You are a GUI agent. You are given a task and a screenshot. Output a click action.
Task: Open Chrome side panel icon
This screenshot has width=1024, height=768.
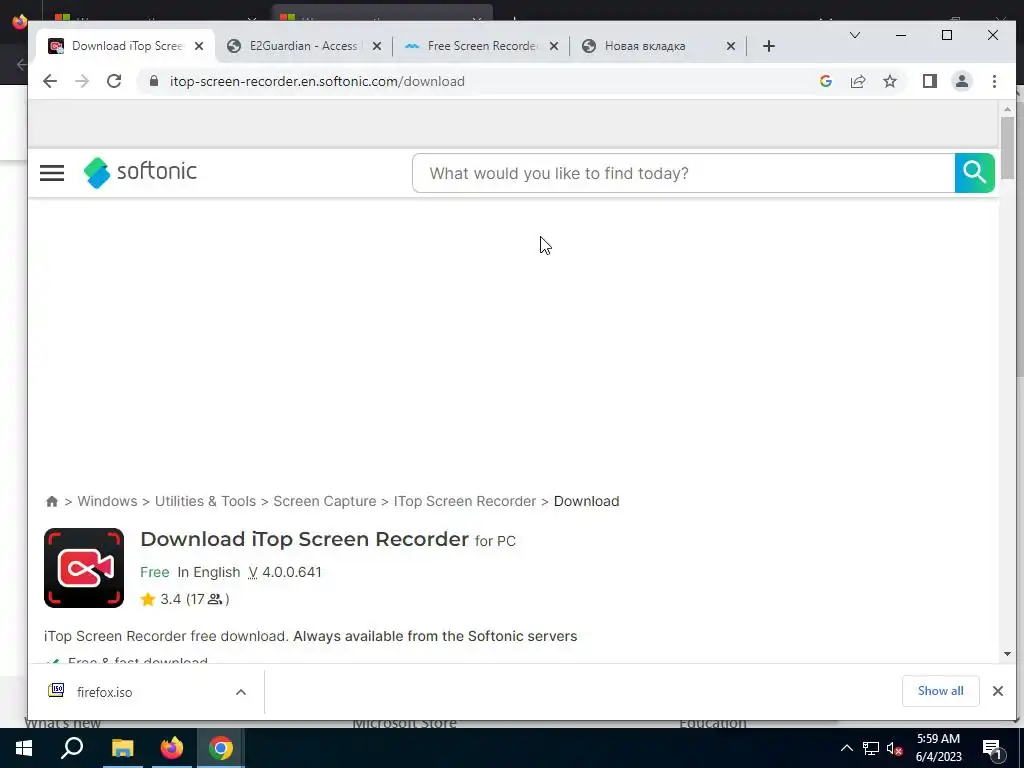point(929,81)
